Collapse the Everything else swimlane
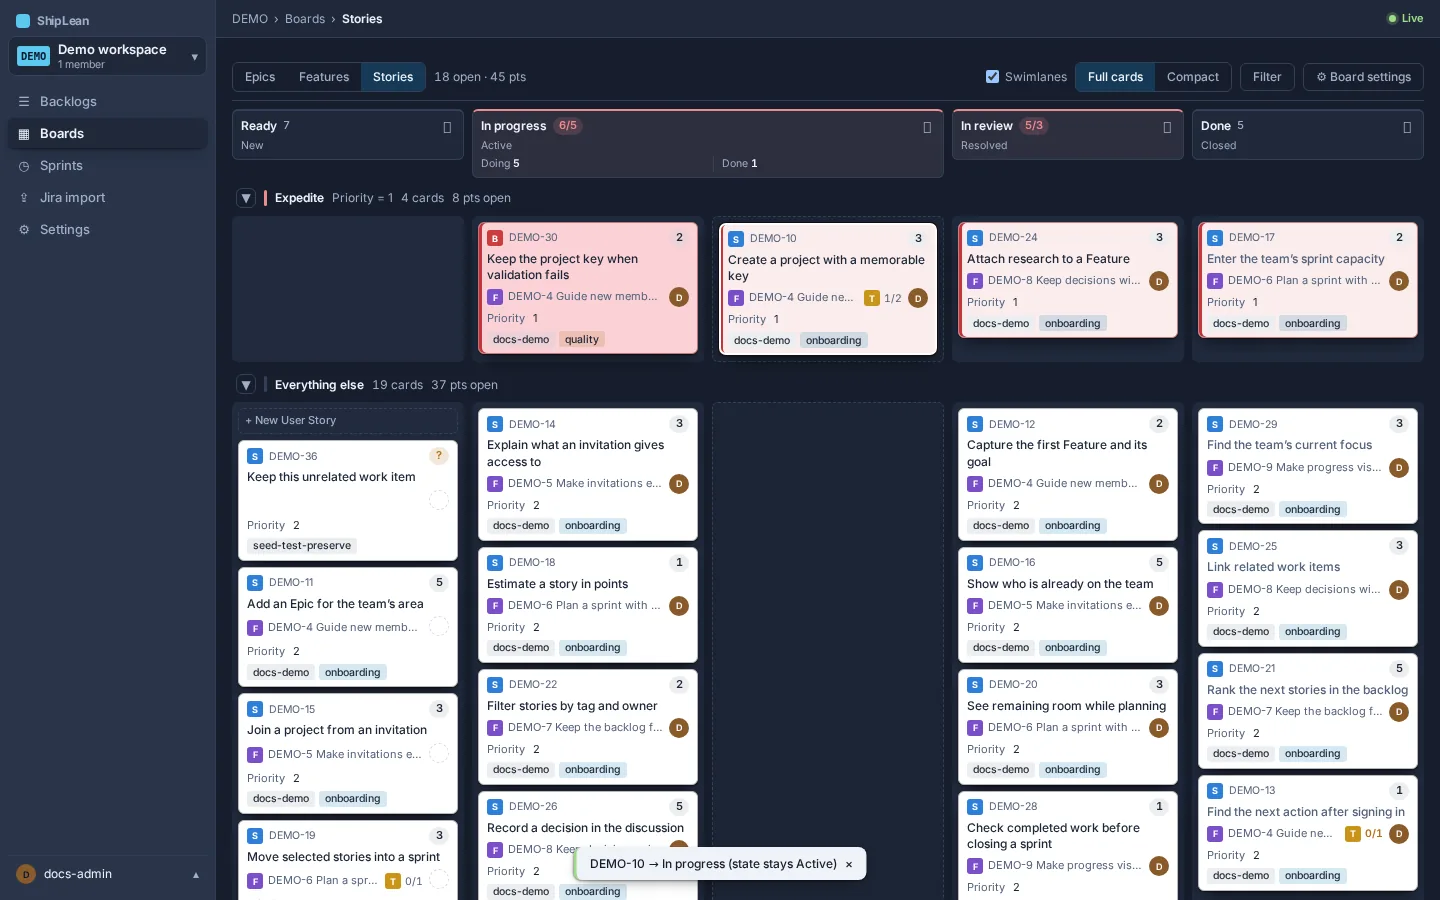Screen dimensions: 1440x900 pyautogui.click(x=246, y=385)
